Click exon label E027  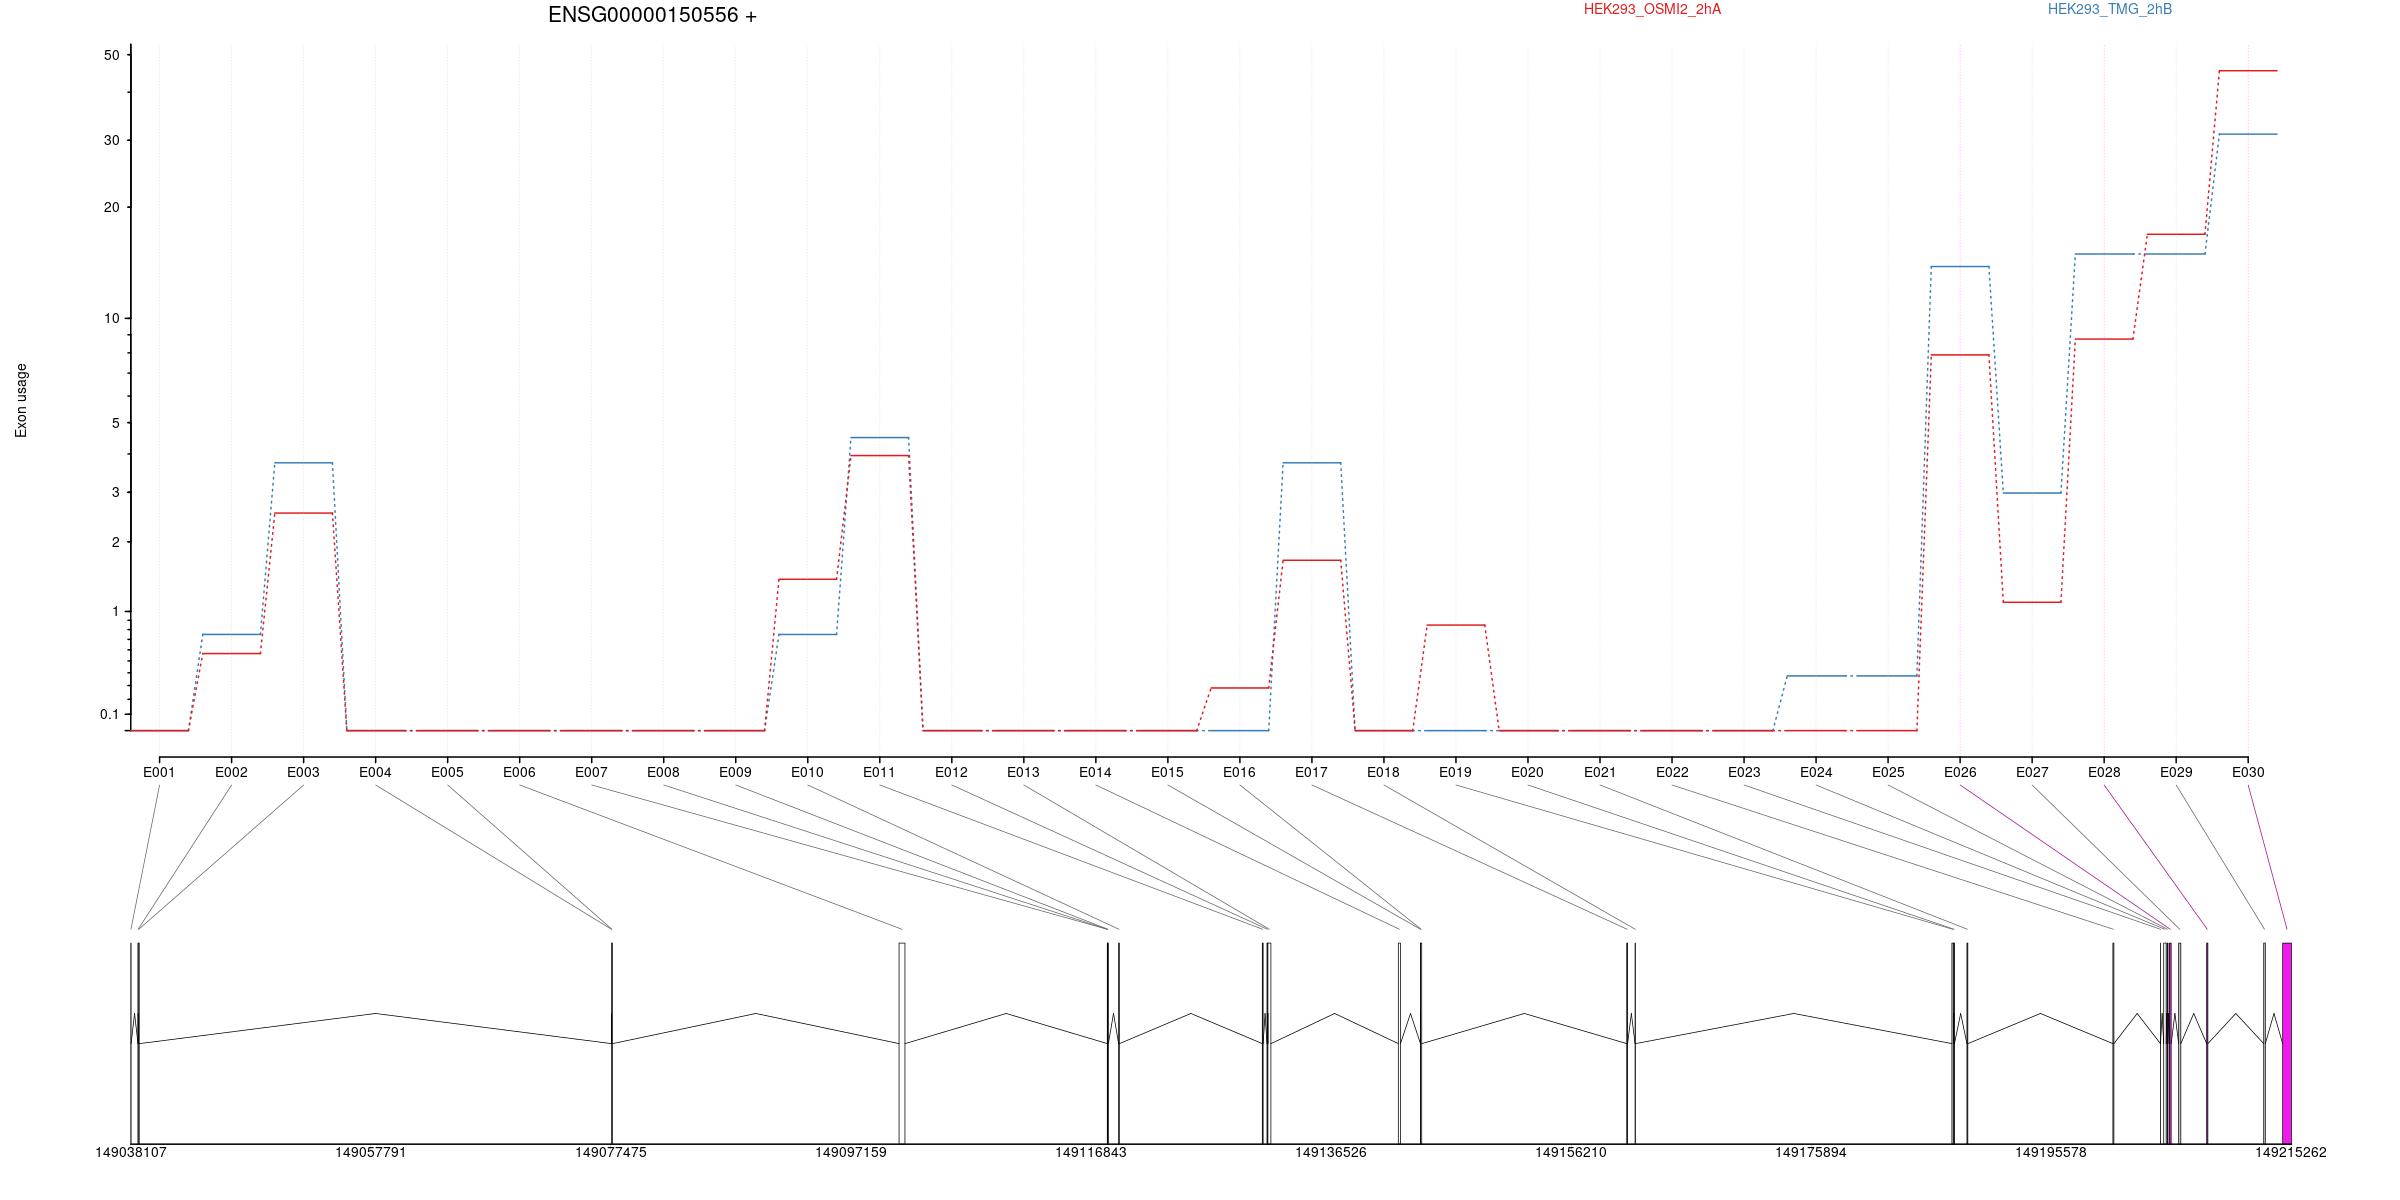(2032, 772)
